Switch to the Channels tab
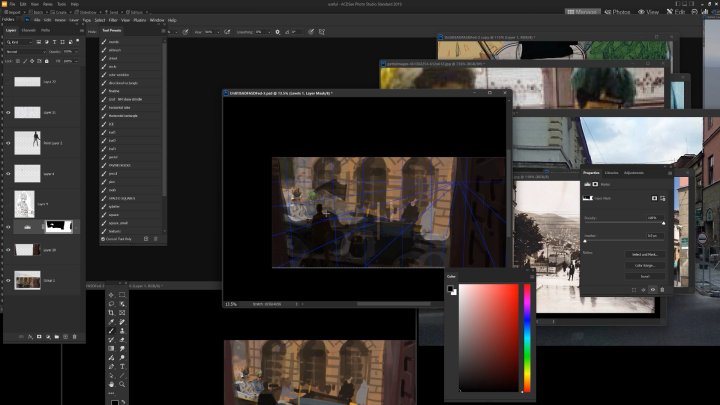The width and height of the screenshot is (720, 405). [x=28, y=30]
